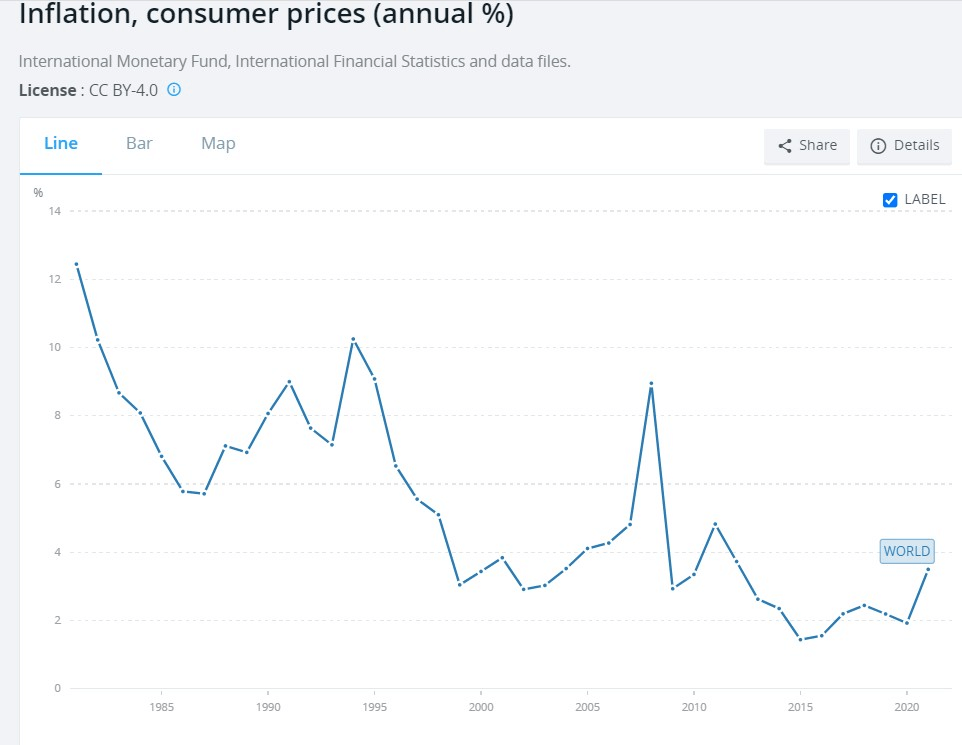962x745 pixels.
Task: Open the Details button label
Action: point(916,146)
